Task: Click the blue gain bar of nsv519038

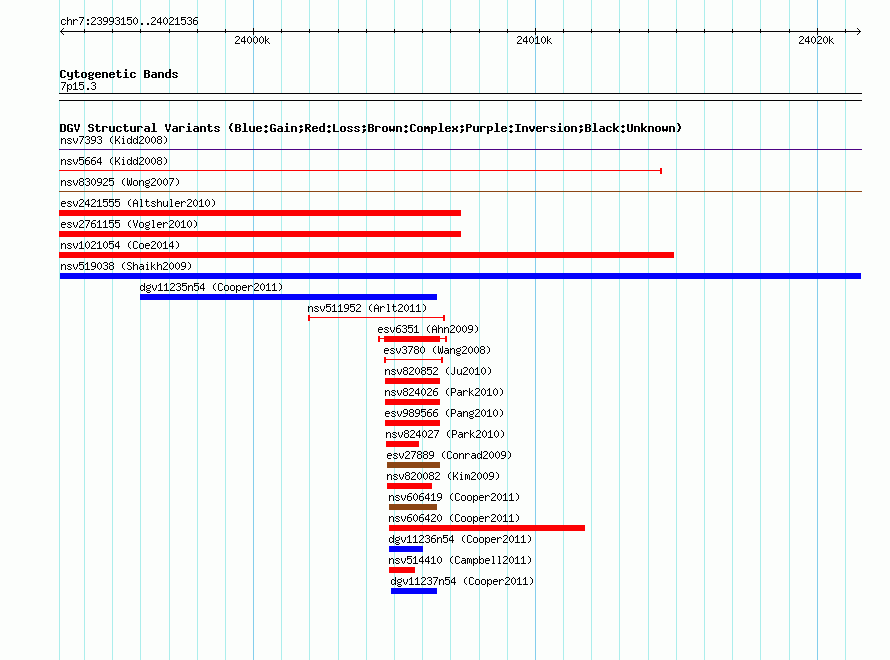Action: [460, 276]
